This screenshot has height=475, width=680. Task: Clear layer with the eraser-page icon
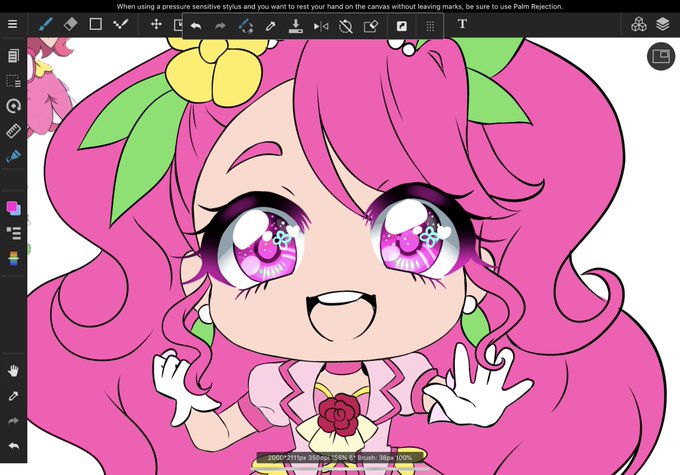coord(371,26)
